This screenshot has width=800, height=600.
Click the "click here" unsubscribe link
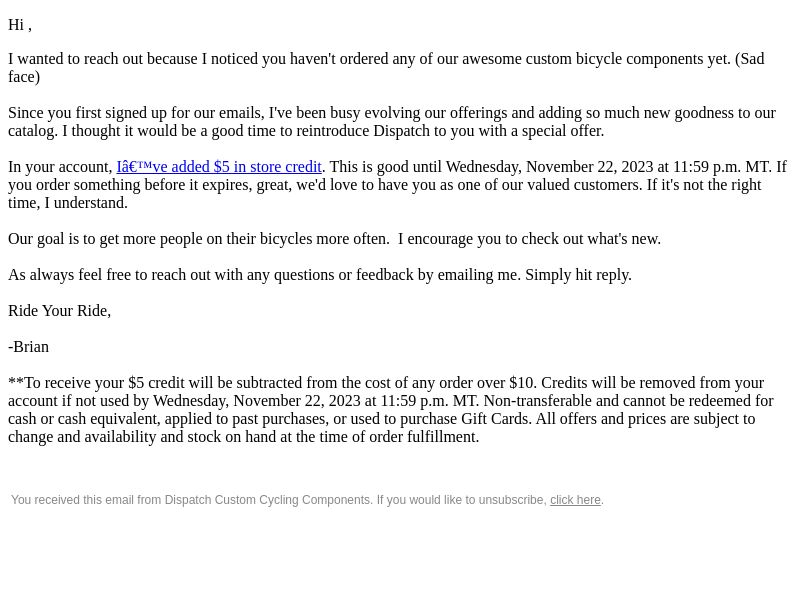(575, 500)
